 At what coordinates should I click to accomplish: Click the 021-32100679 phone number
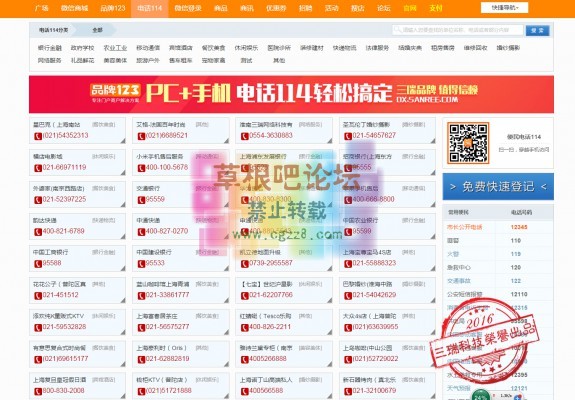(x=374, y=391)
